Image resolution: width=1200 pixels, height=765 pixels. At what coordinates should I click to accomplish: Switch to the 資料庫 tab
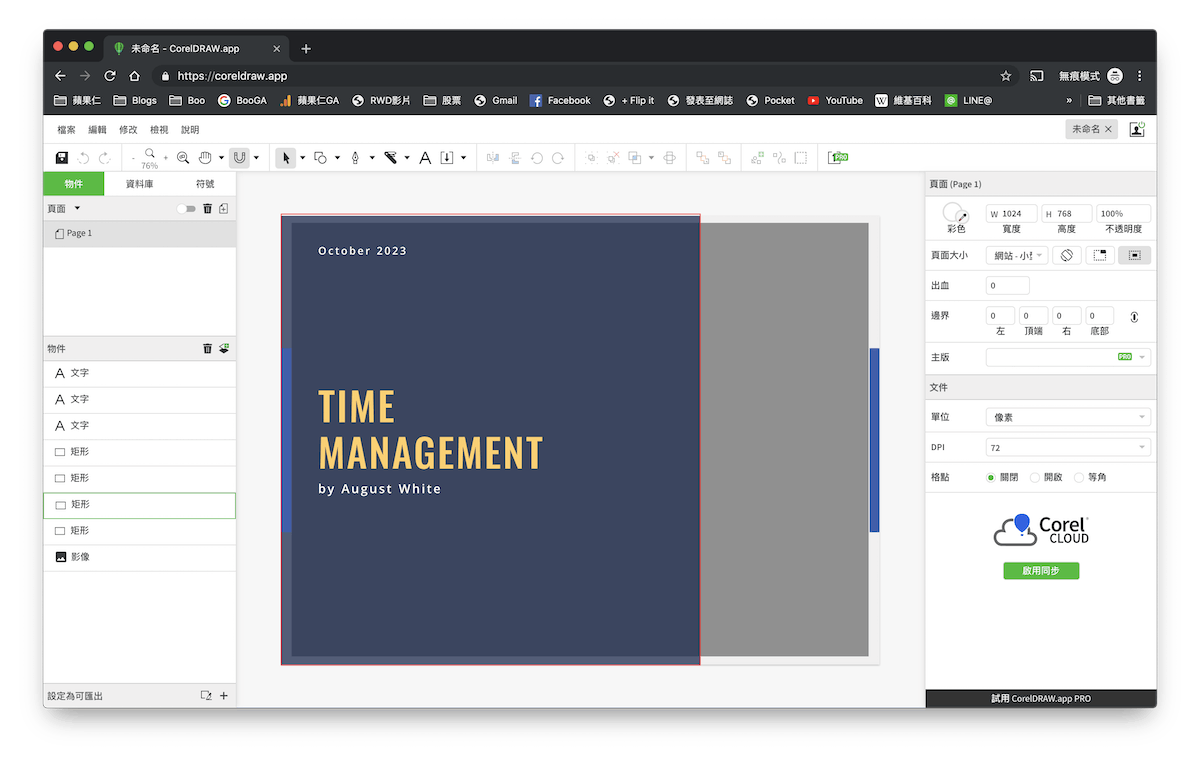[x=139, y=184]
